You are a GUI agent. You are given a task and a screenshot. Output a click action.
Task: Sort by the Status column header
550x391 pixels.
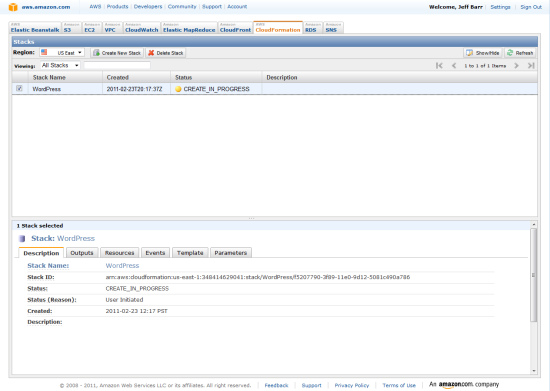pos(216,77)
